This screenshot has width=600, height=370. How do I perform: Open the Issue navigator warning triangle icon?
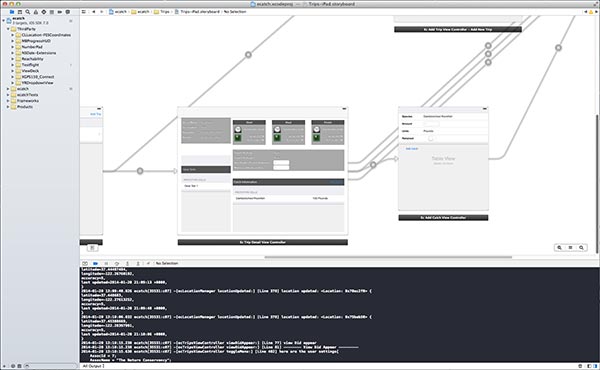[36, 12]
